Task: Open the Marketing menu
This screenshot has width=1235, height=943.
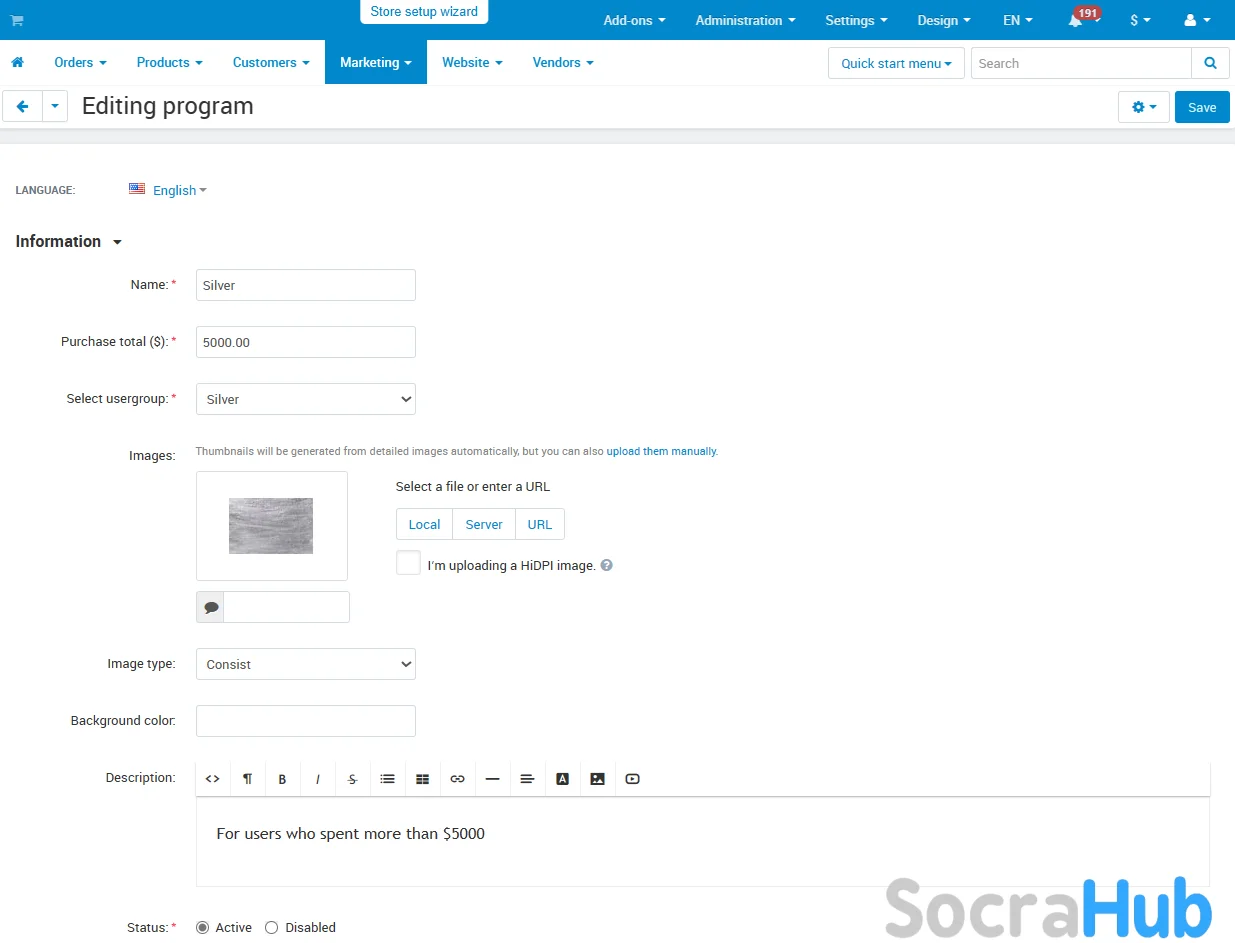Action: (x=375, y=62)
